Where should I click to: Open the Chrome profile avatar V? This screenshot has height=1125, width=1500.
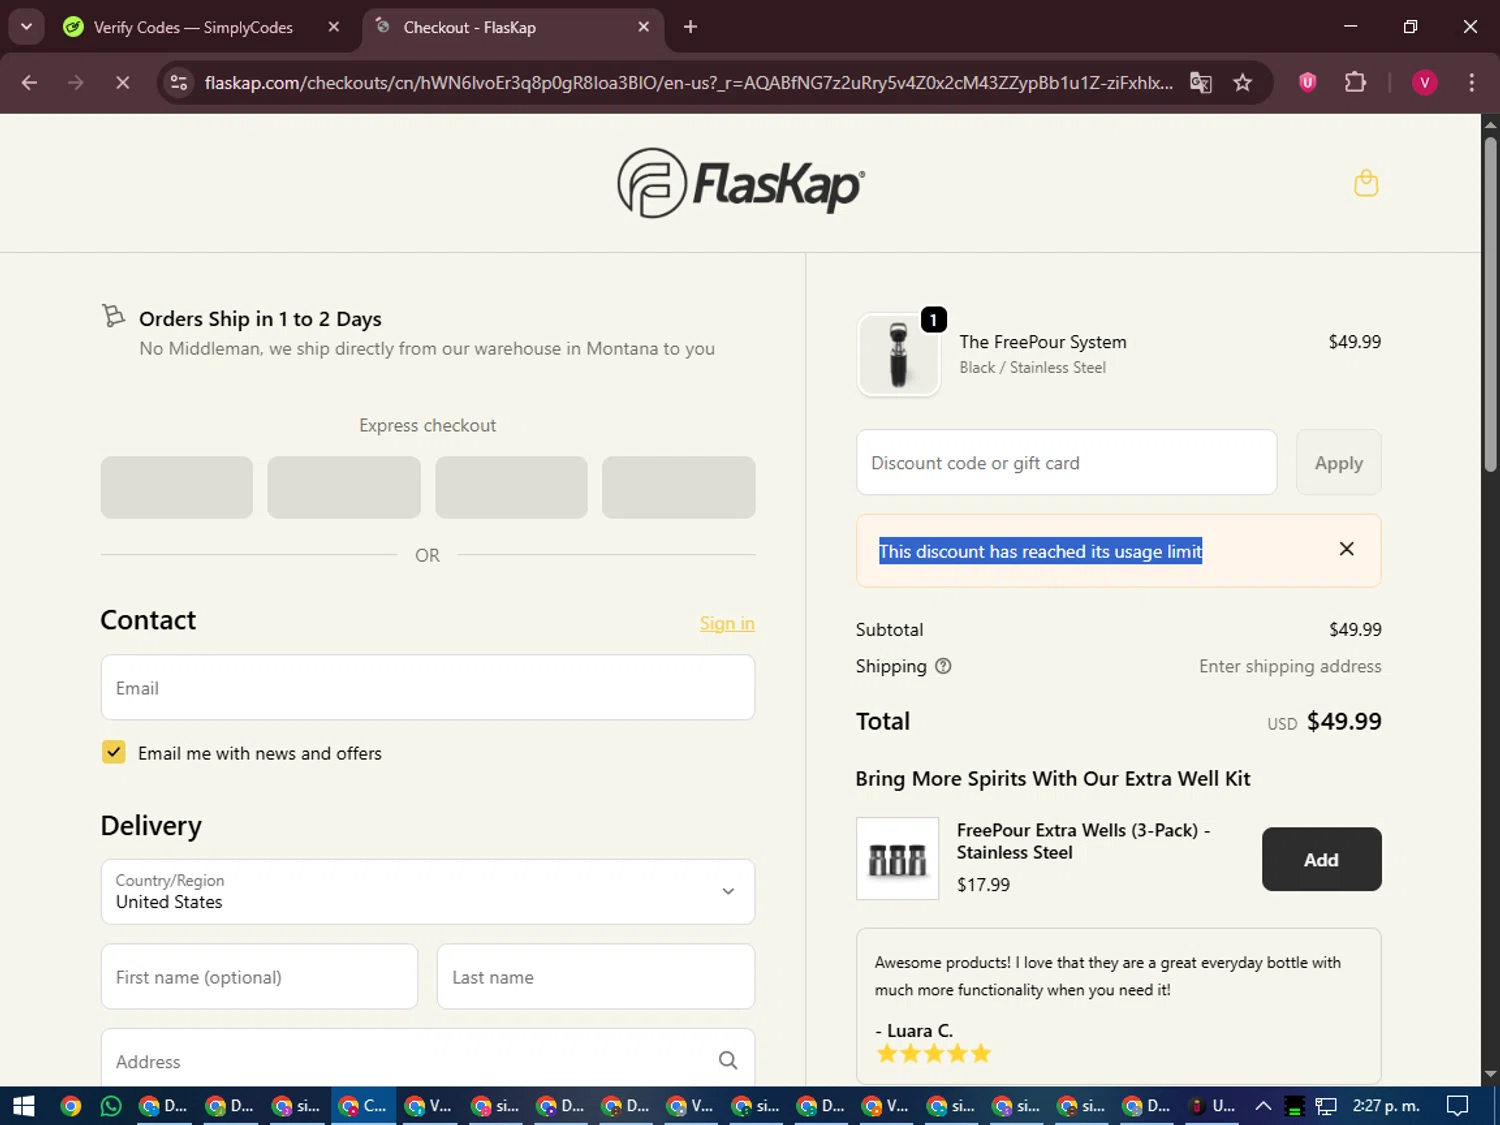(x=1425, y=82)
